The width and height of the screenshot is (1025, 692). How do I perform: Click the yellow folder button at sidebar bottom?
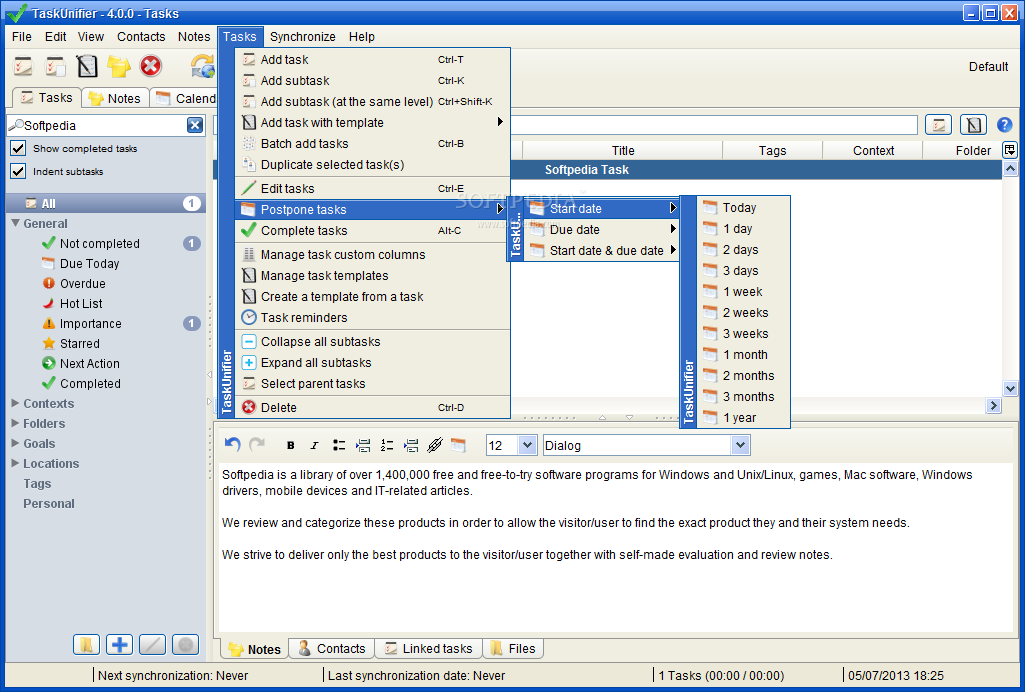click(86, 645)
